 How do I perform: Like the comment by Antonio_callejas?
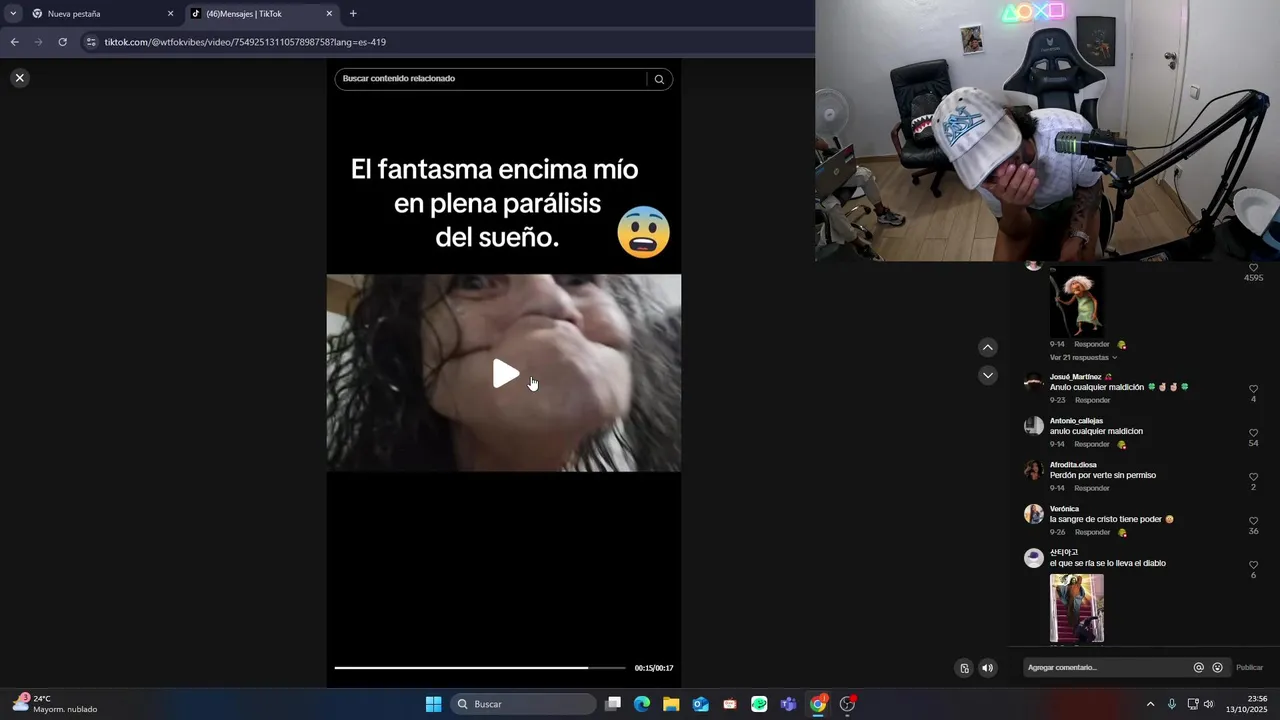click(x=1253, y=433)
